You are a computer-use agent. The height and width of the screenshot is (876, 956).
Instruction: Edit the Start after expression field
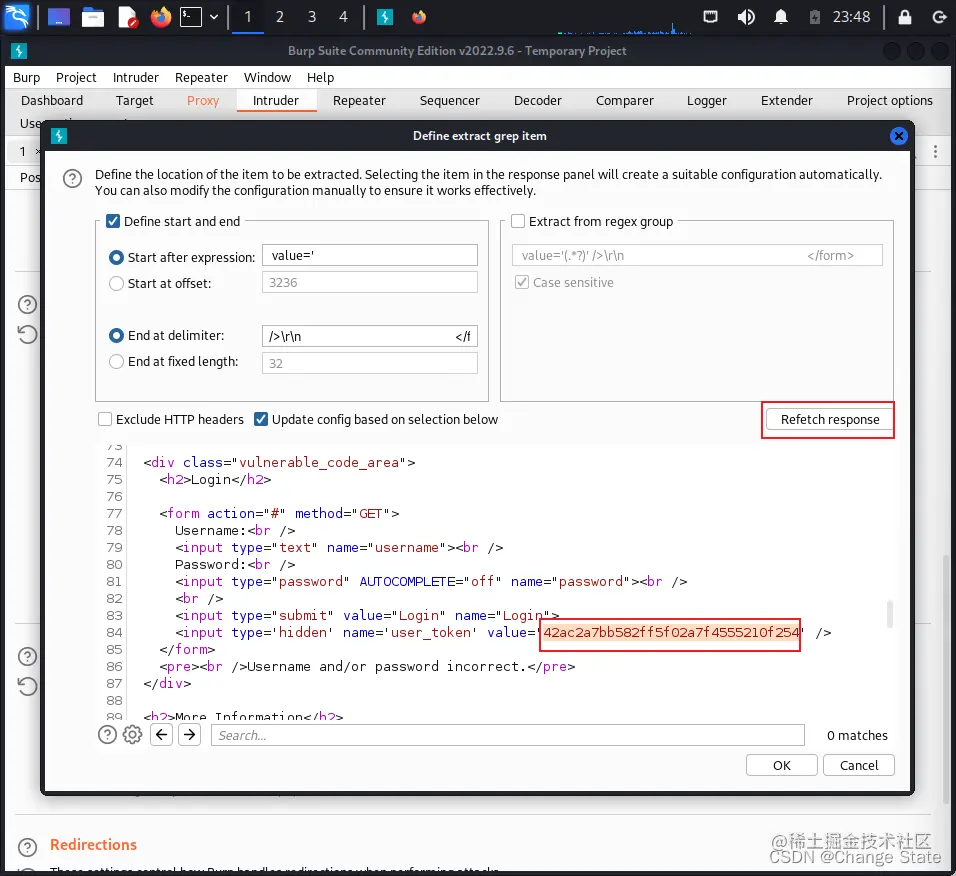pyautogui.click(x=369, y=255)
